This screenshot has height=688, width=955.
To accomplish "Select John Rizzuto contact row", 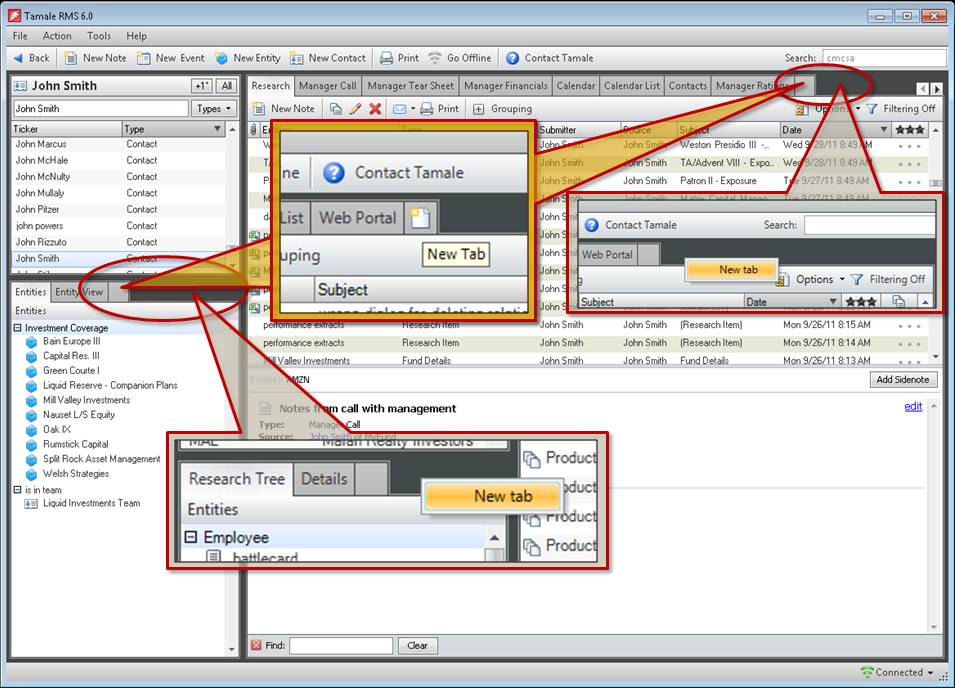I will point(118,242).
